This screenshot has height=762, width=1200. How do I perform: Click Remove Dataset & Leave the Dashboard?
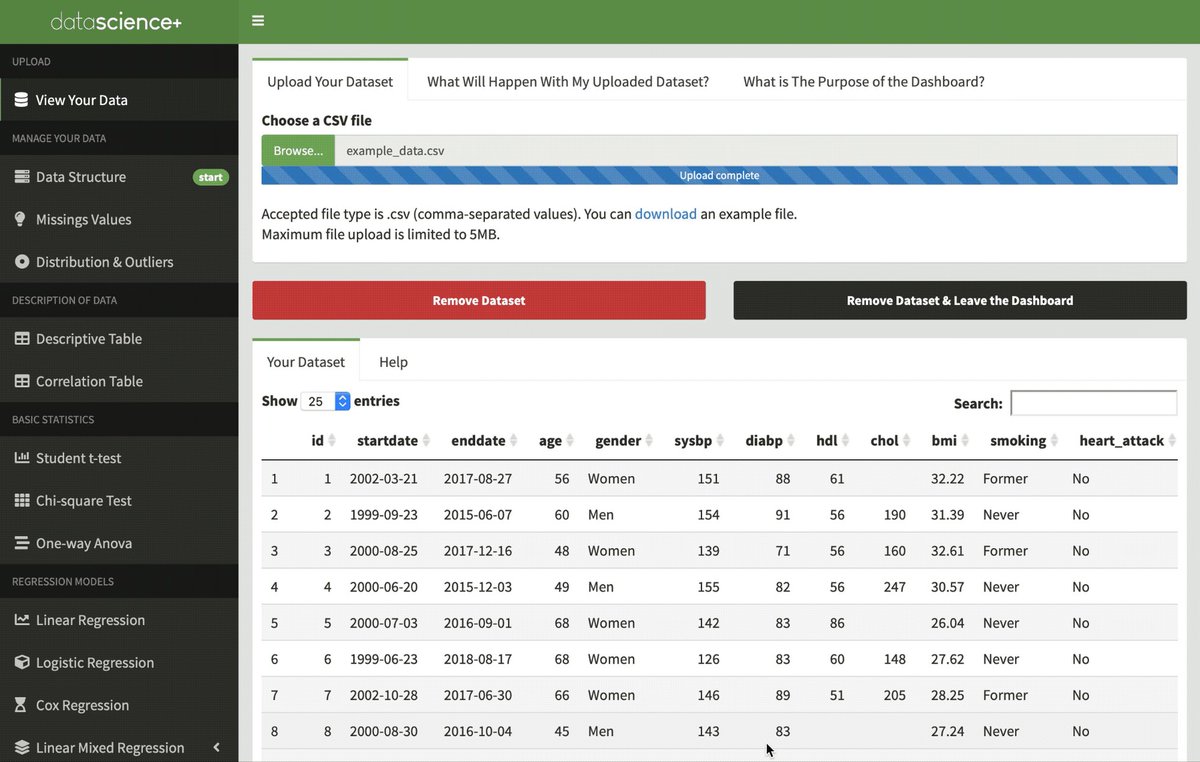point(960,300)
